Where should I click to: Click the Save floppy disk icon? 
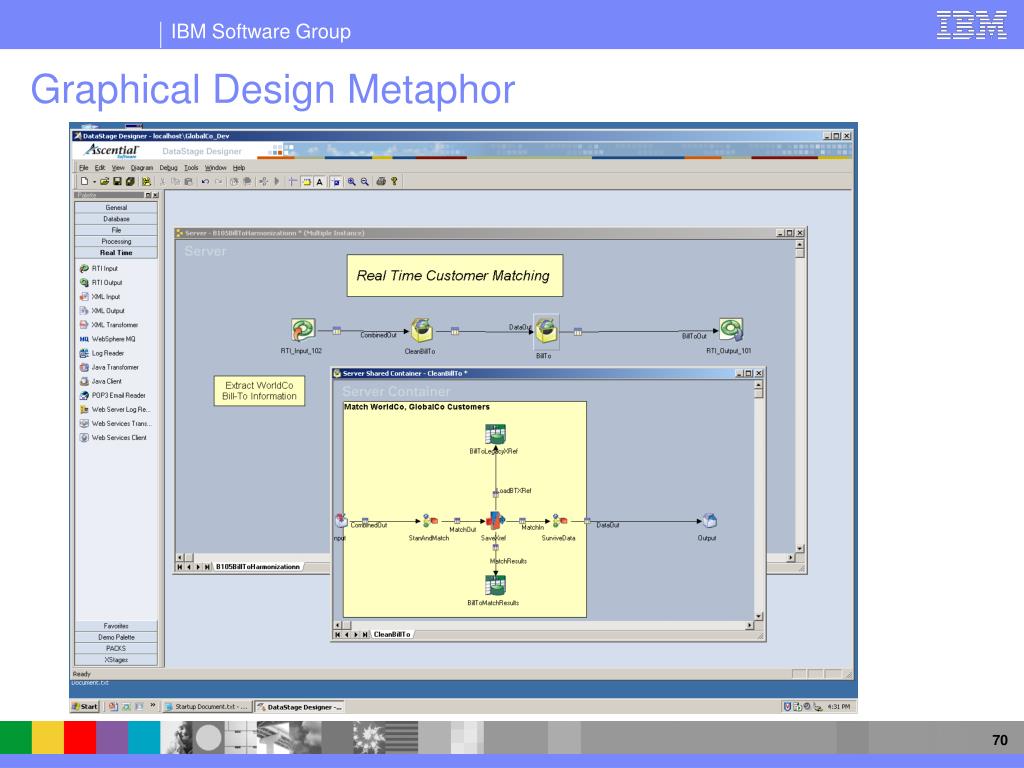click(x=118, y=182)
